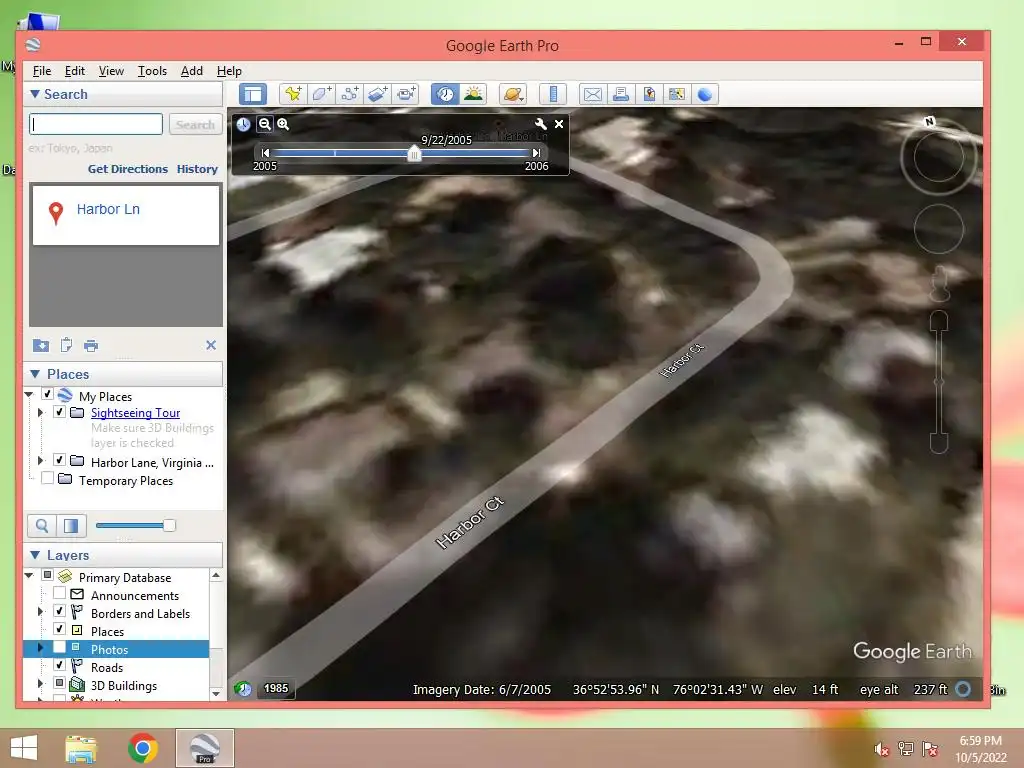Image resolution: width=1024 pixels, height=768 pixels.
Task: Expand the 3D Buildings layer
Action: [40, 683]
